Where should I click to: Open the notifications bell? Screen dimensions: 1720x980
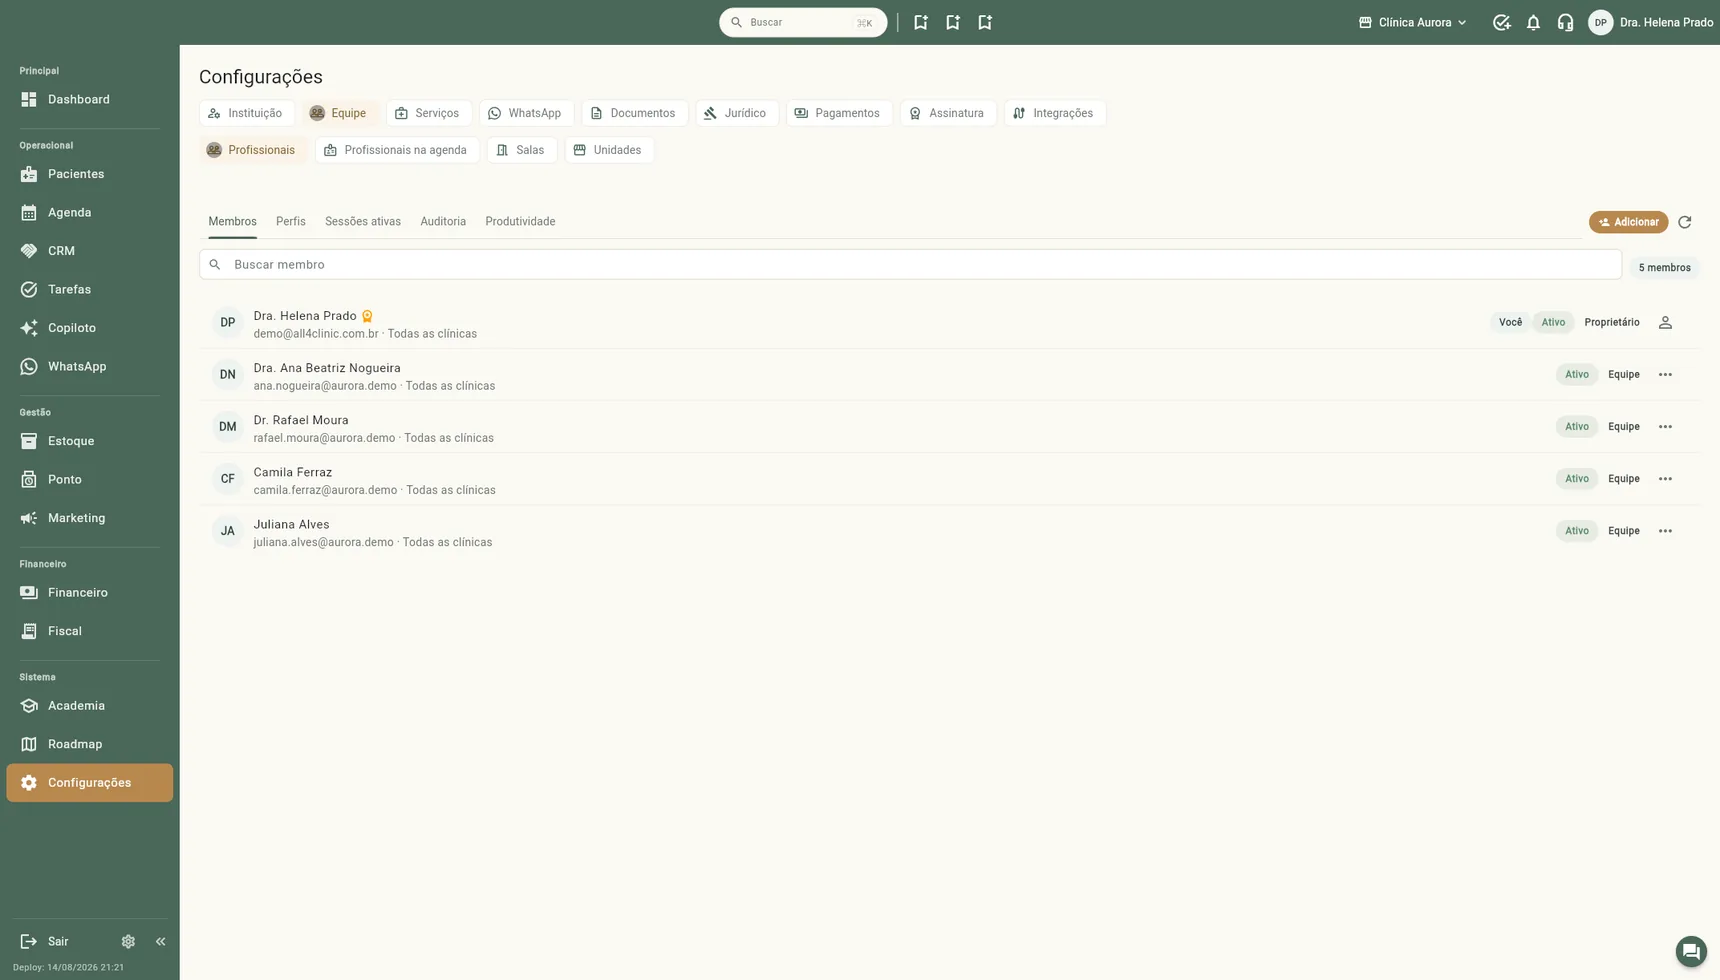tap(1533, 22)
